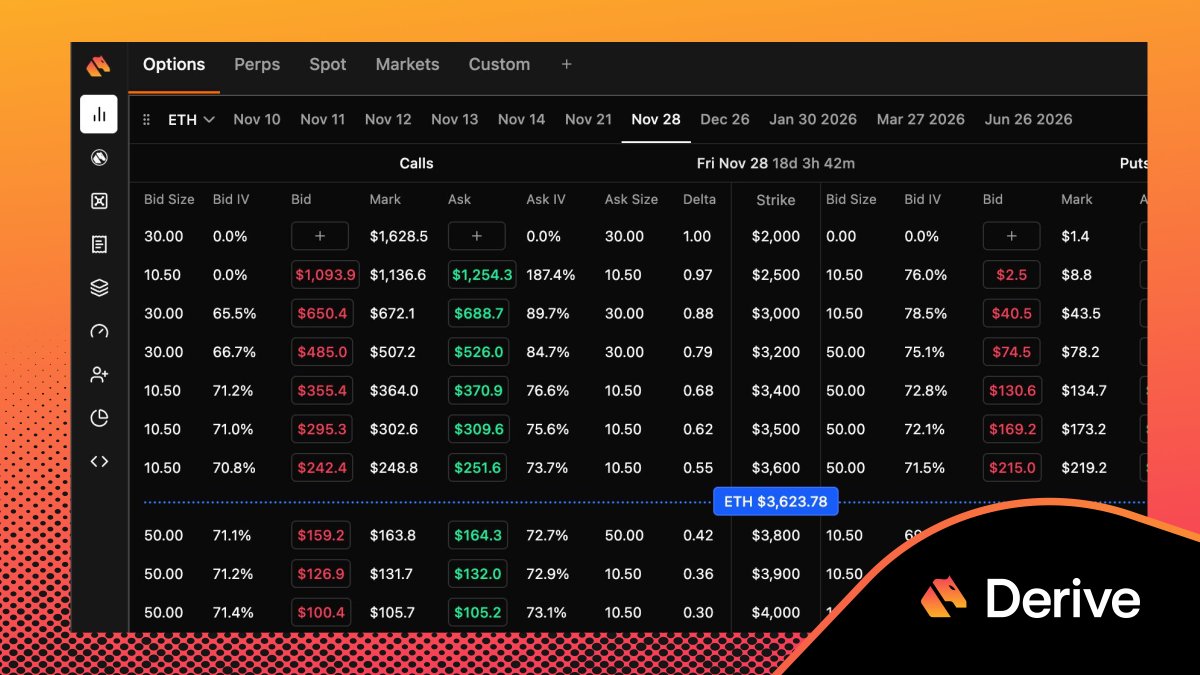Screen dimensions: 1200x675
Task: Open the circular globe sidebar icon
Action: (99, 158)
